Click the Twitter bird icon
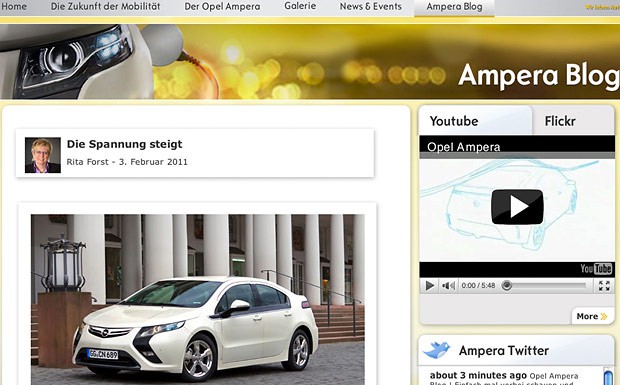This screenshot has width=620, height=385. (x=437, y=350)
